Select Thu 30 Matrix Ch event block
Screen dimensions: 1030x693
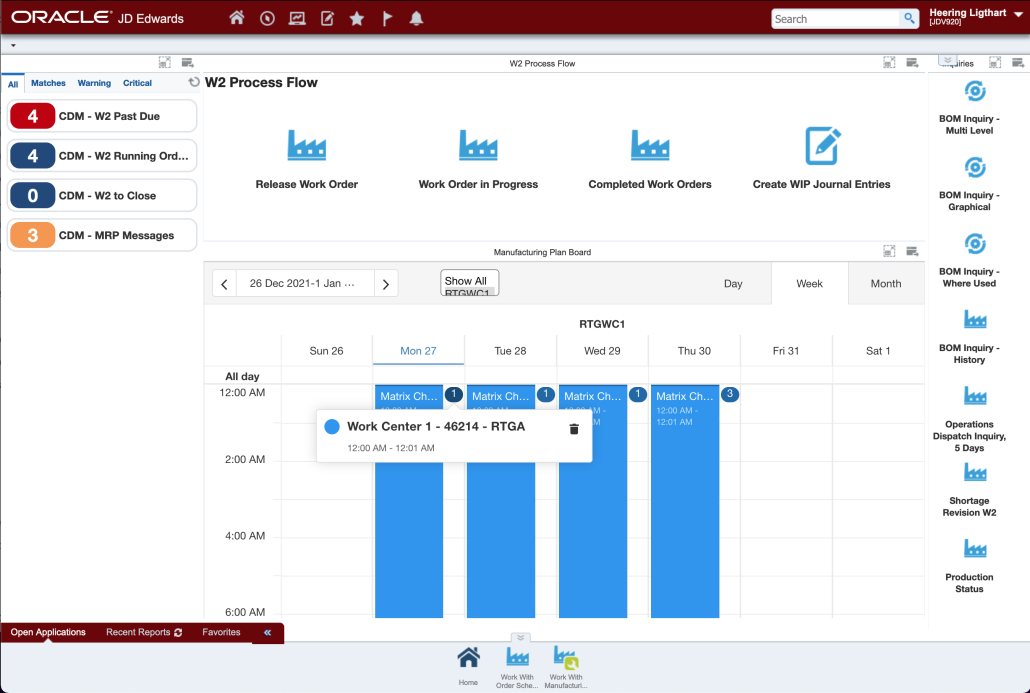[x=685, y=500]
